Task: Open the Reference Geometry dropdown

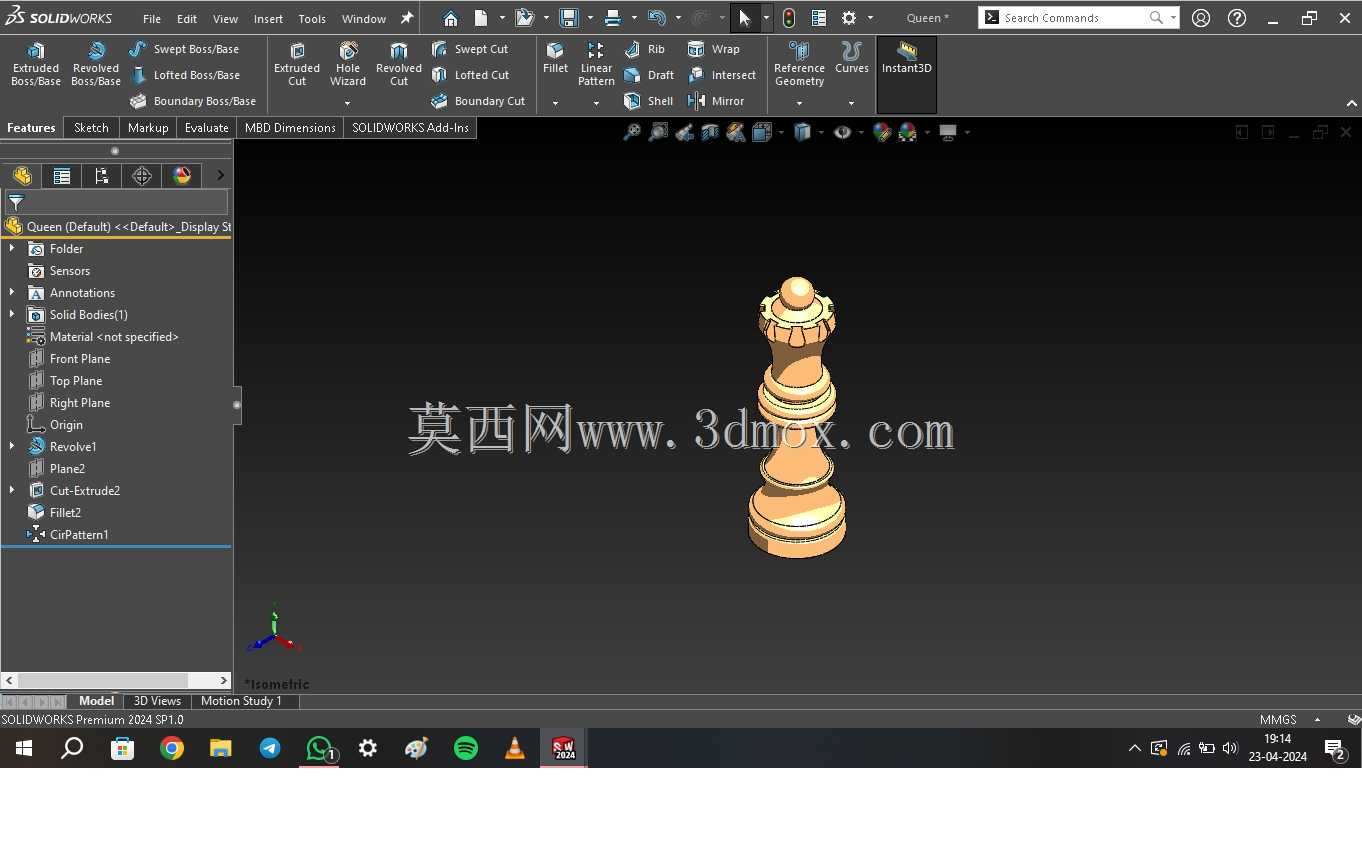Action: point(799,103)
